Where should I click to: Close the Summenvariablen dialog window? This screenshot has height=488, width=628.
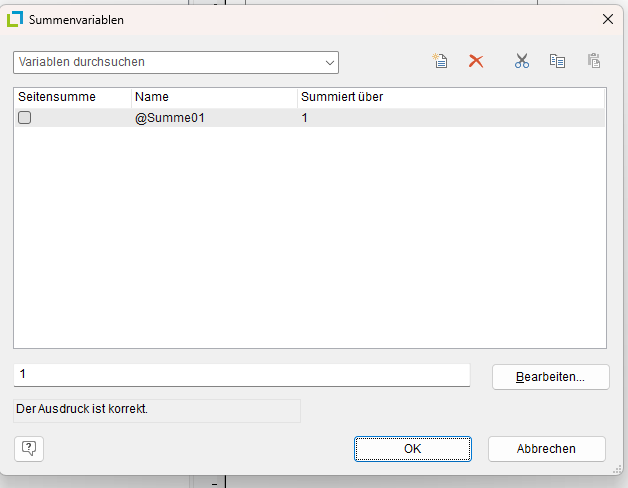[607, 19]
